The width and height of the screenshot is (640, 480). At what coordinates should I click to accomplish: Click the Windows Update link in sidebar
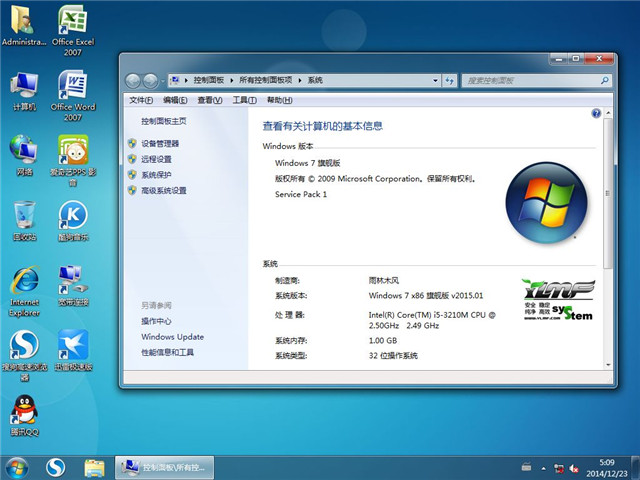tap(172, 337)
